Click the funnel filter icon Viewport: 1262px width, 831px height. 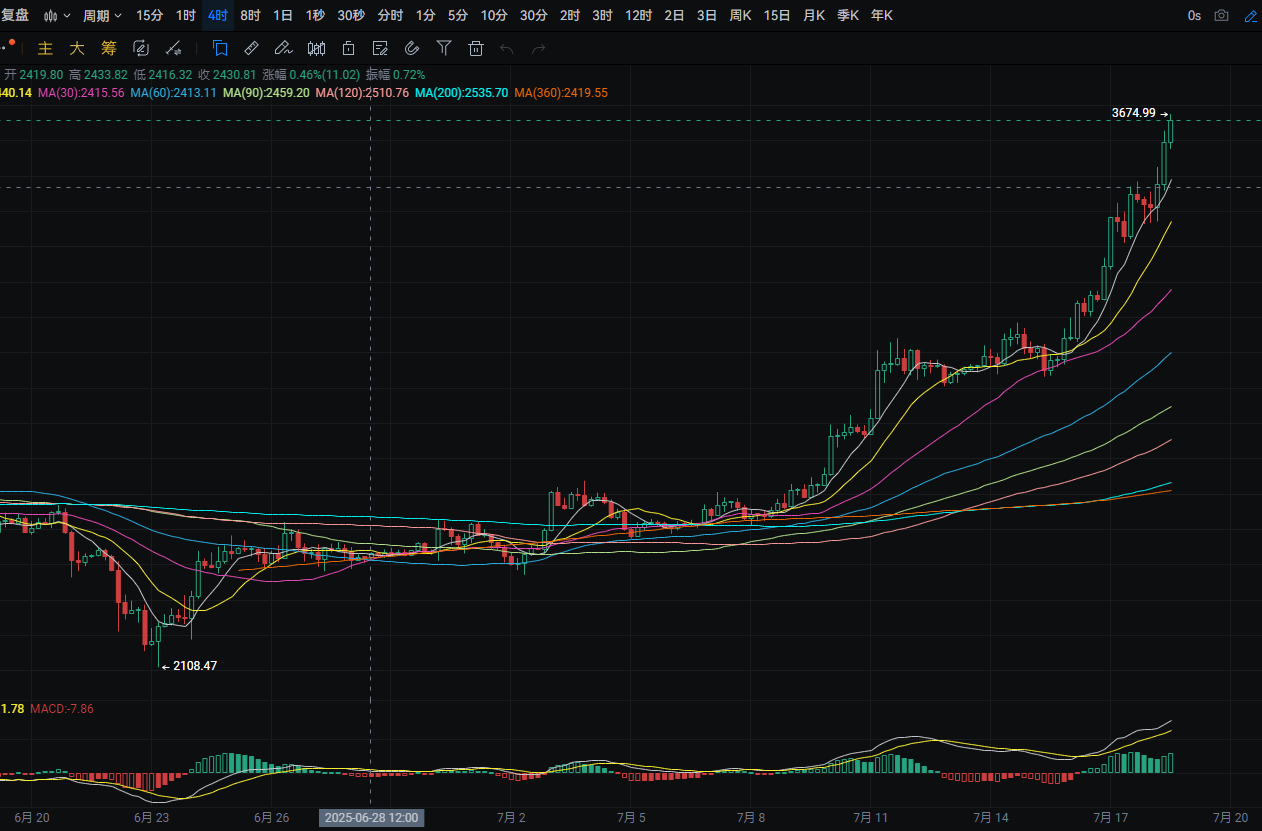[444, 48]
